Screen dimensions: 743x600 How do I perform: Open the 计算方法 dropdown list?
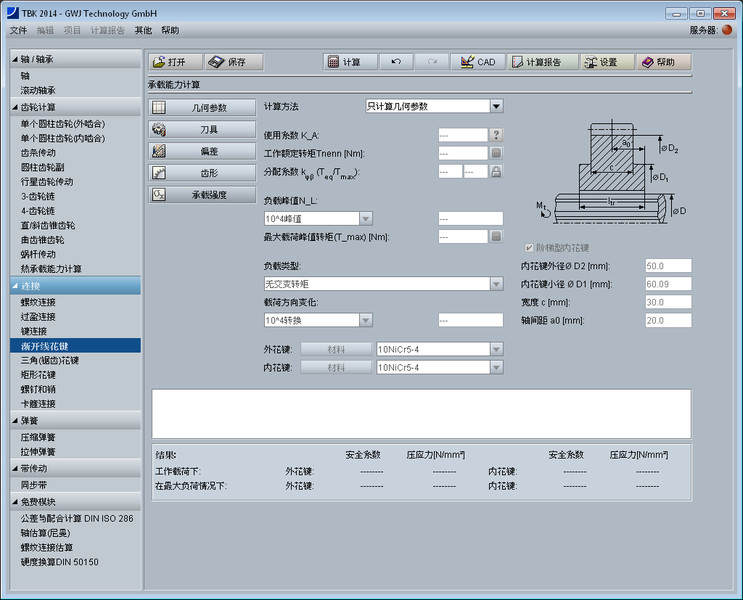click(497, 106)
